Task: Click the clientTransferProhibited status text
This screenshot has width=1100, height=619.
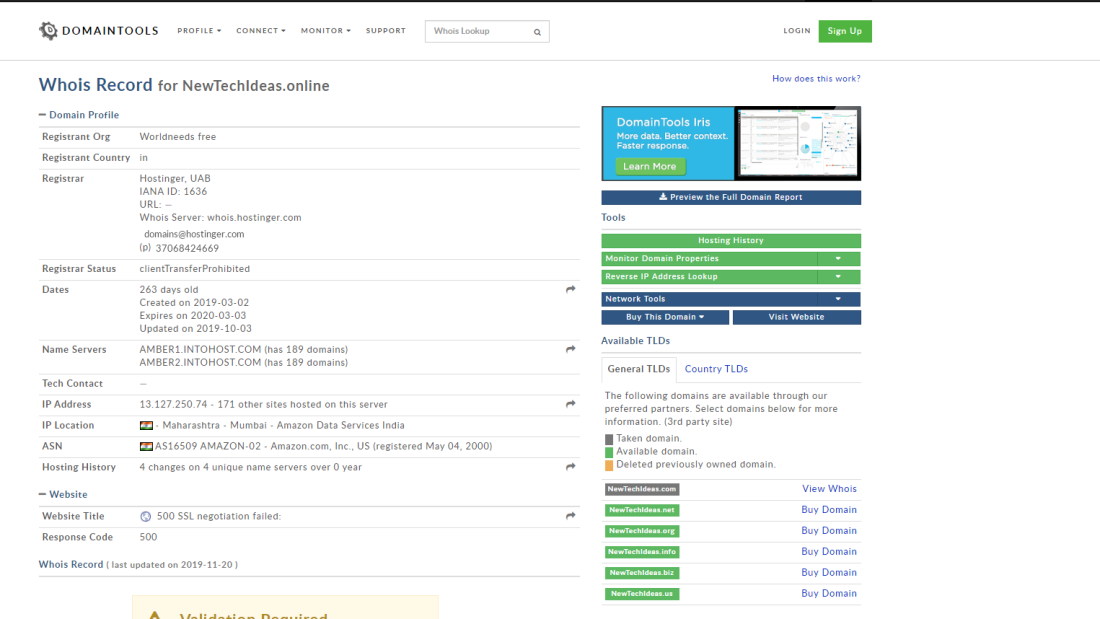Action: point(194,269)
